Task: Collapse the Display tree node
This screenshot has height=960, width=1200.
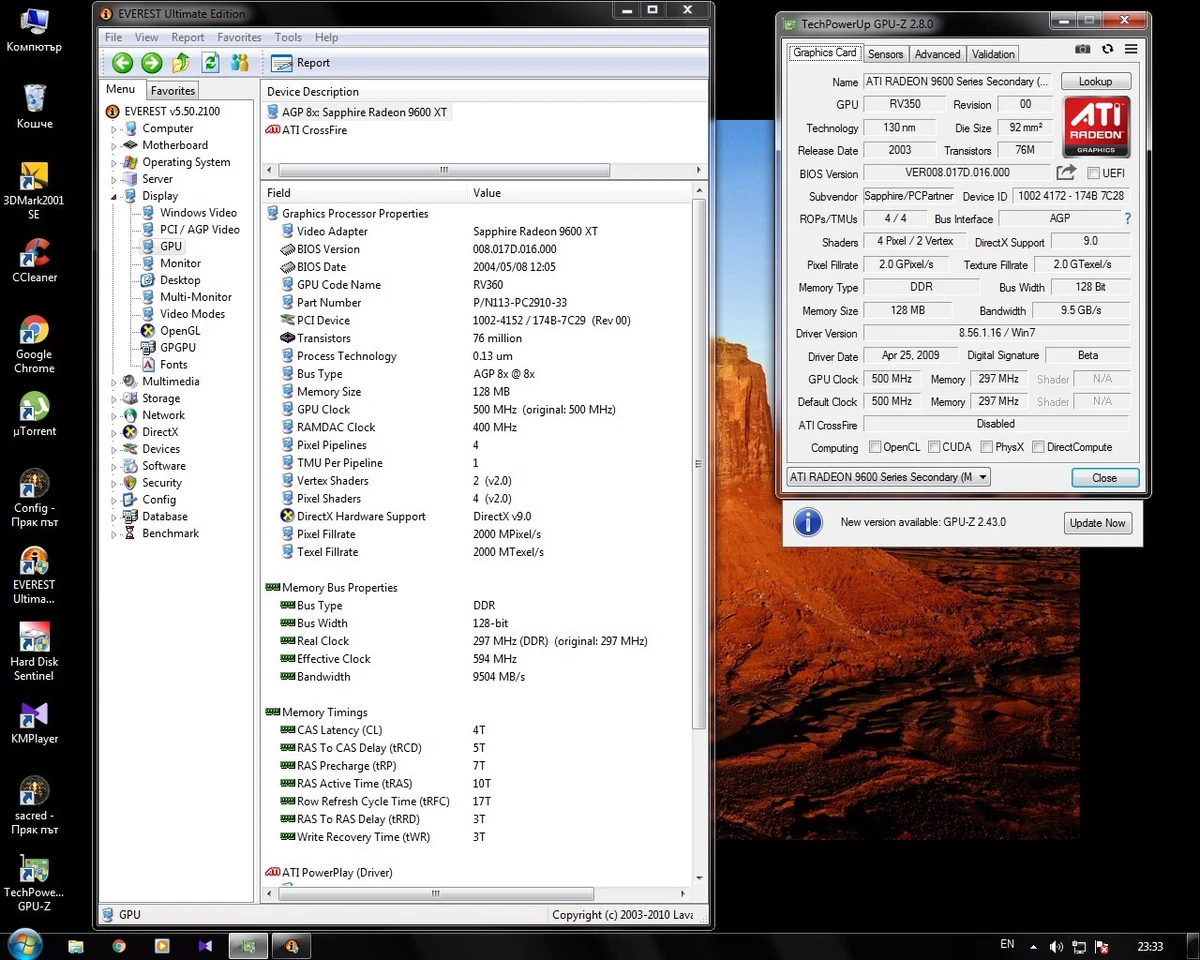Action: pyautogui.click(x=114, y=197)
